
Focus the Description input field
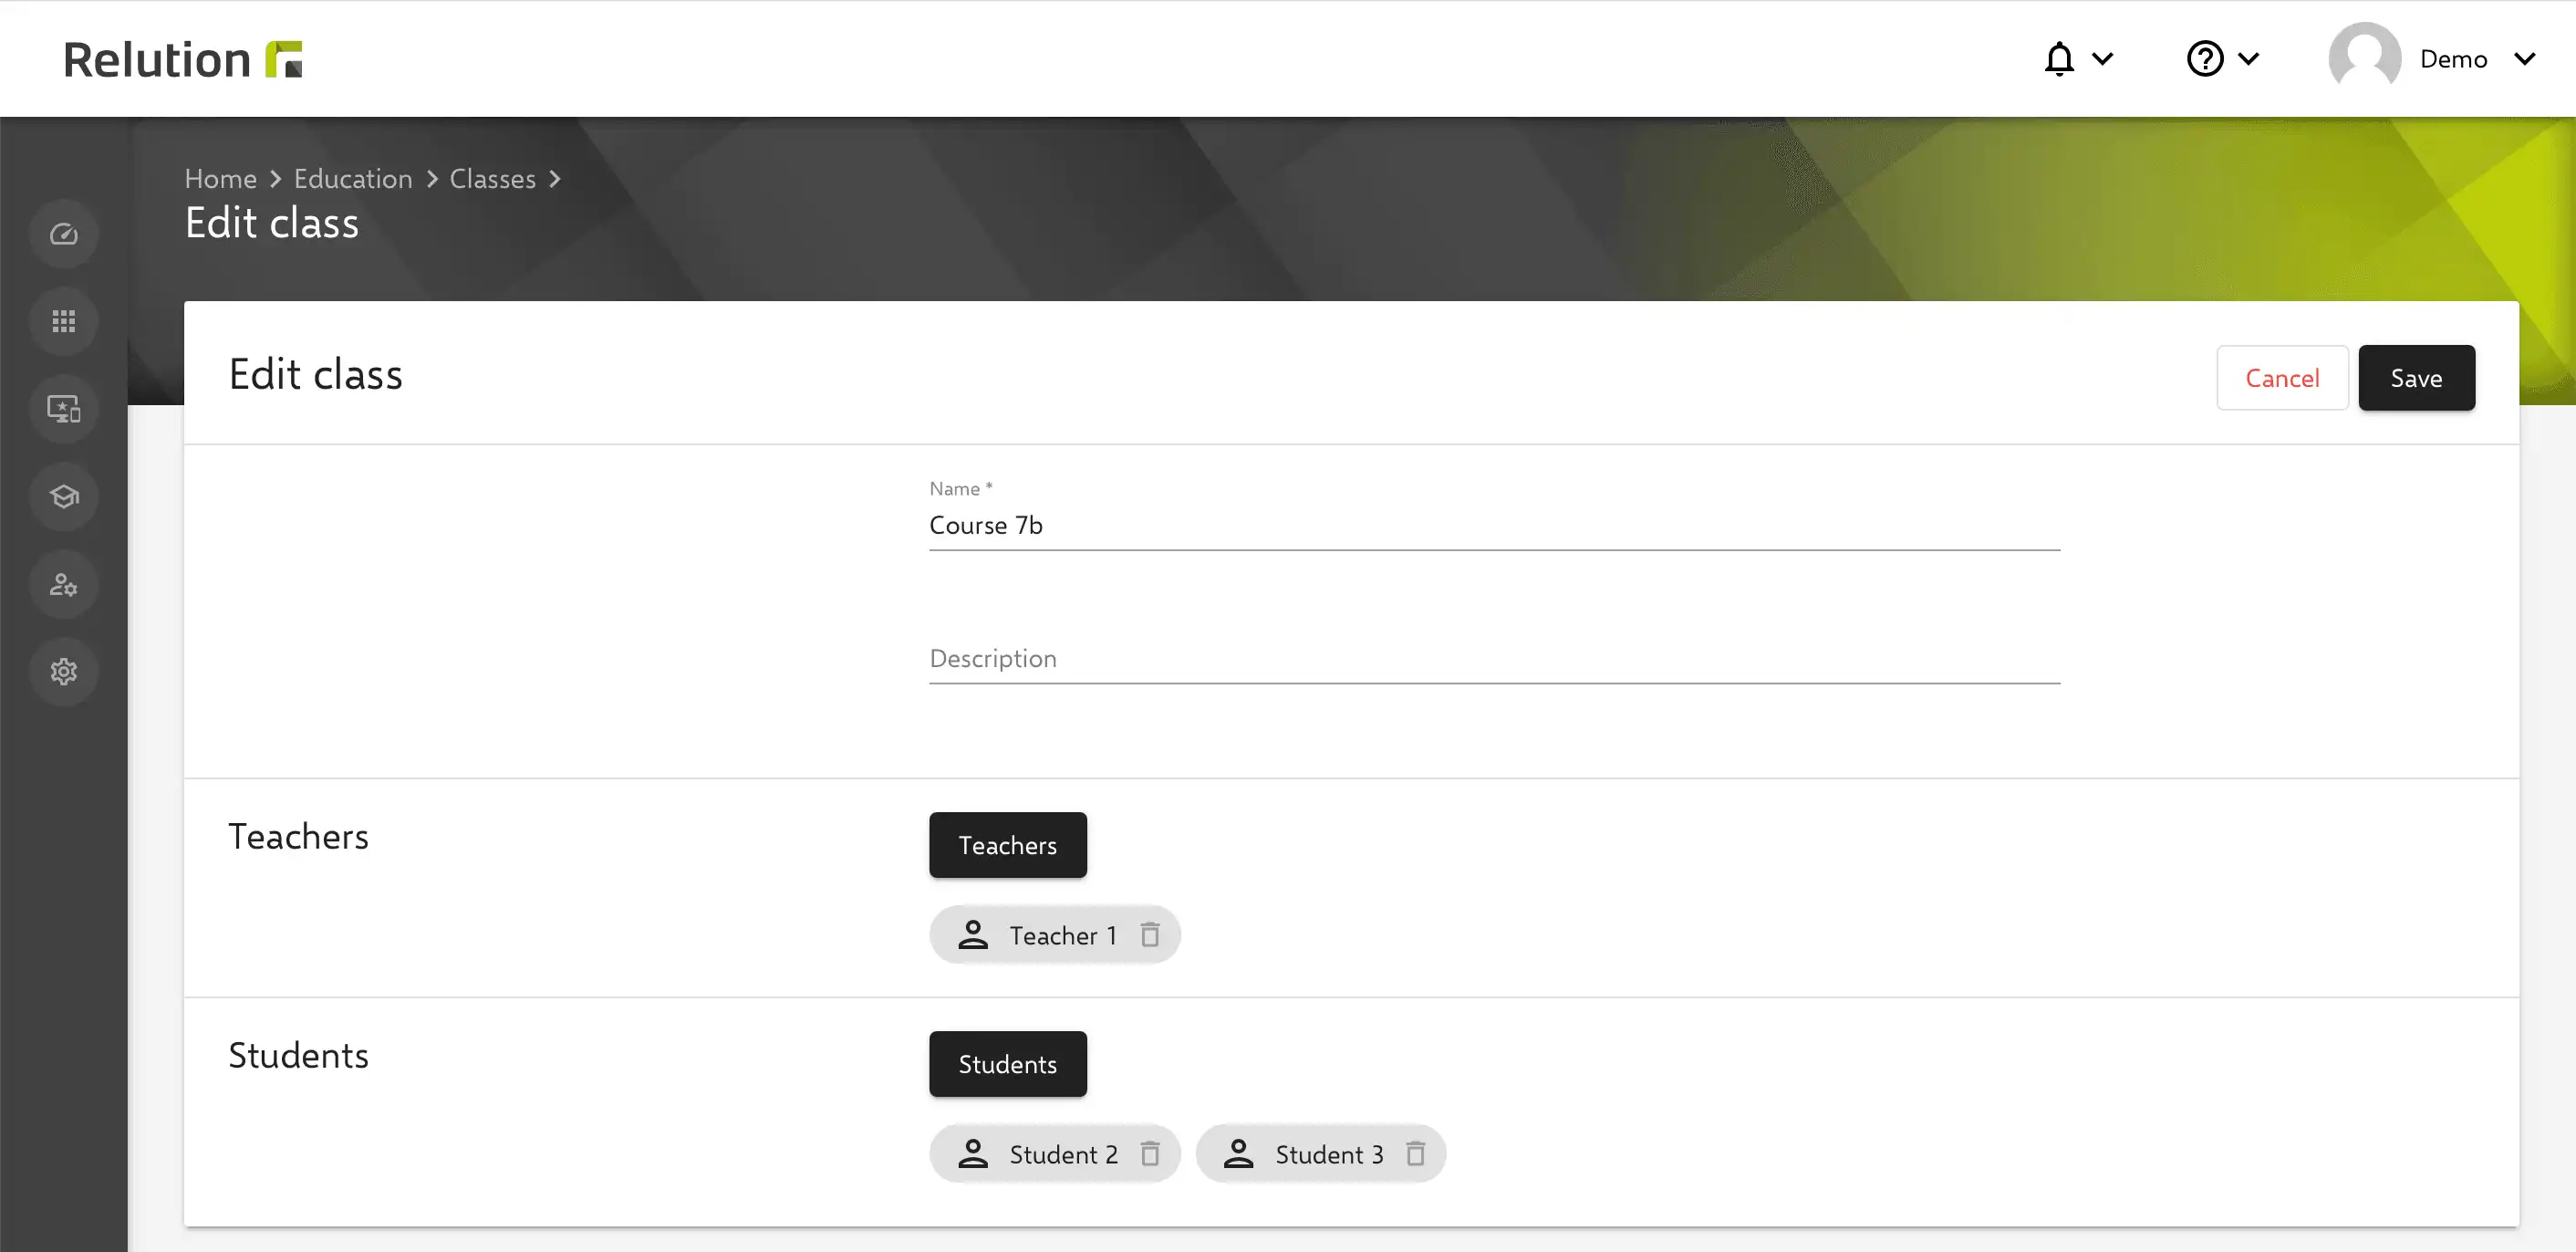pos(1494,659)
